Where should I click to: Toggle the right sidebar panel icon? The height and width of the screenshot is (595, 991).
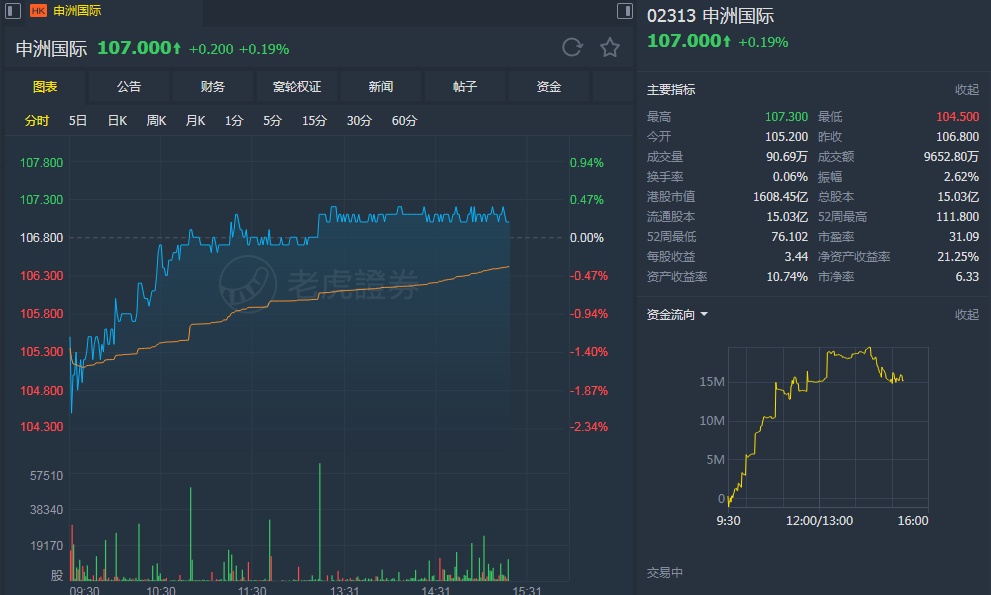[x=624, y=11]
